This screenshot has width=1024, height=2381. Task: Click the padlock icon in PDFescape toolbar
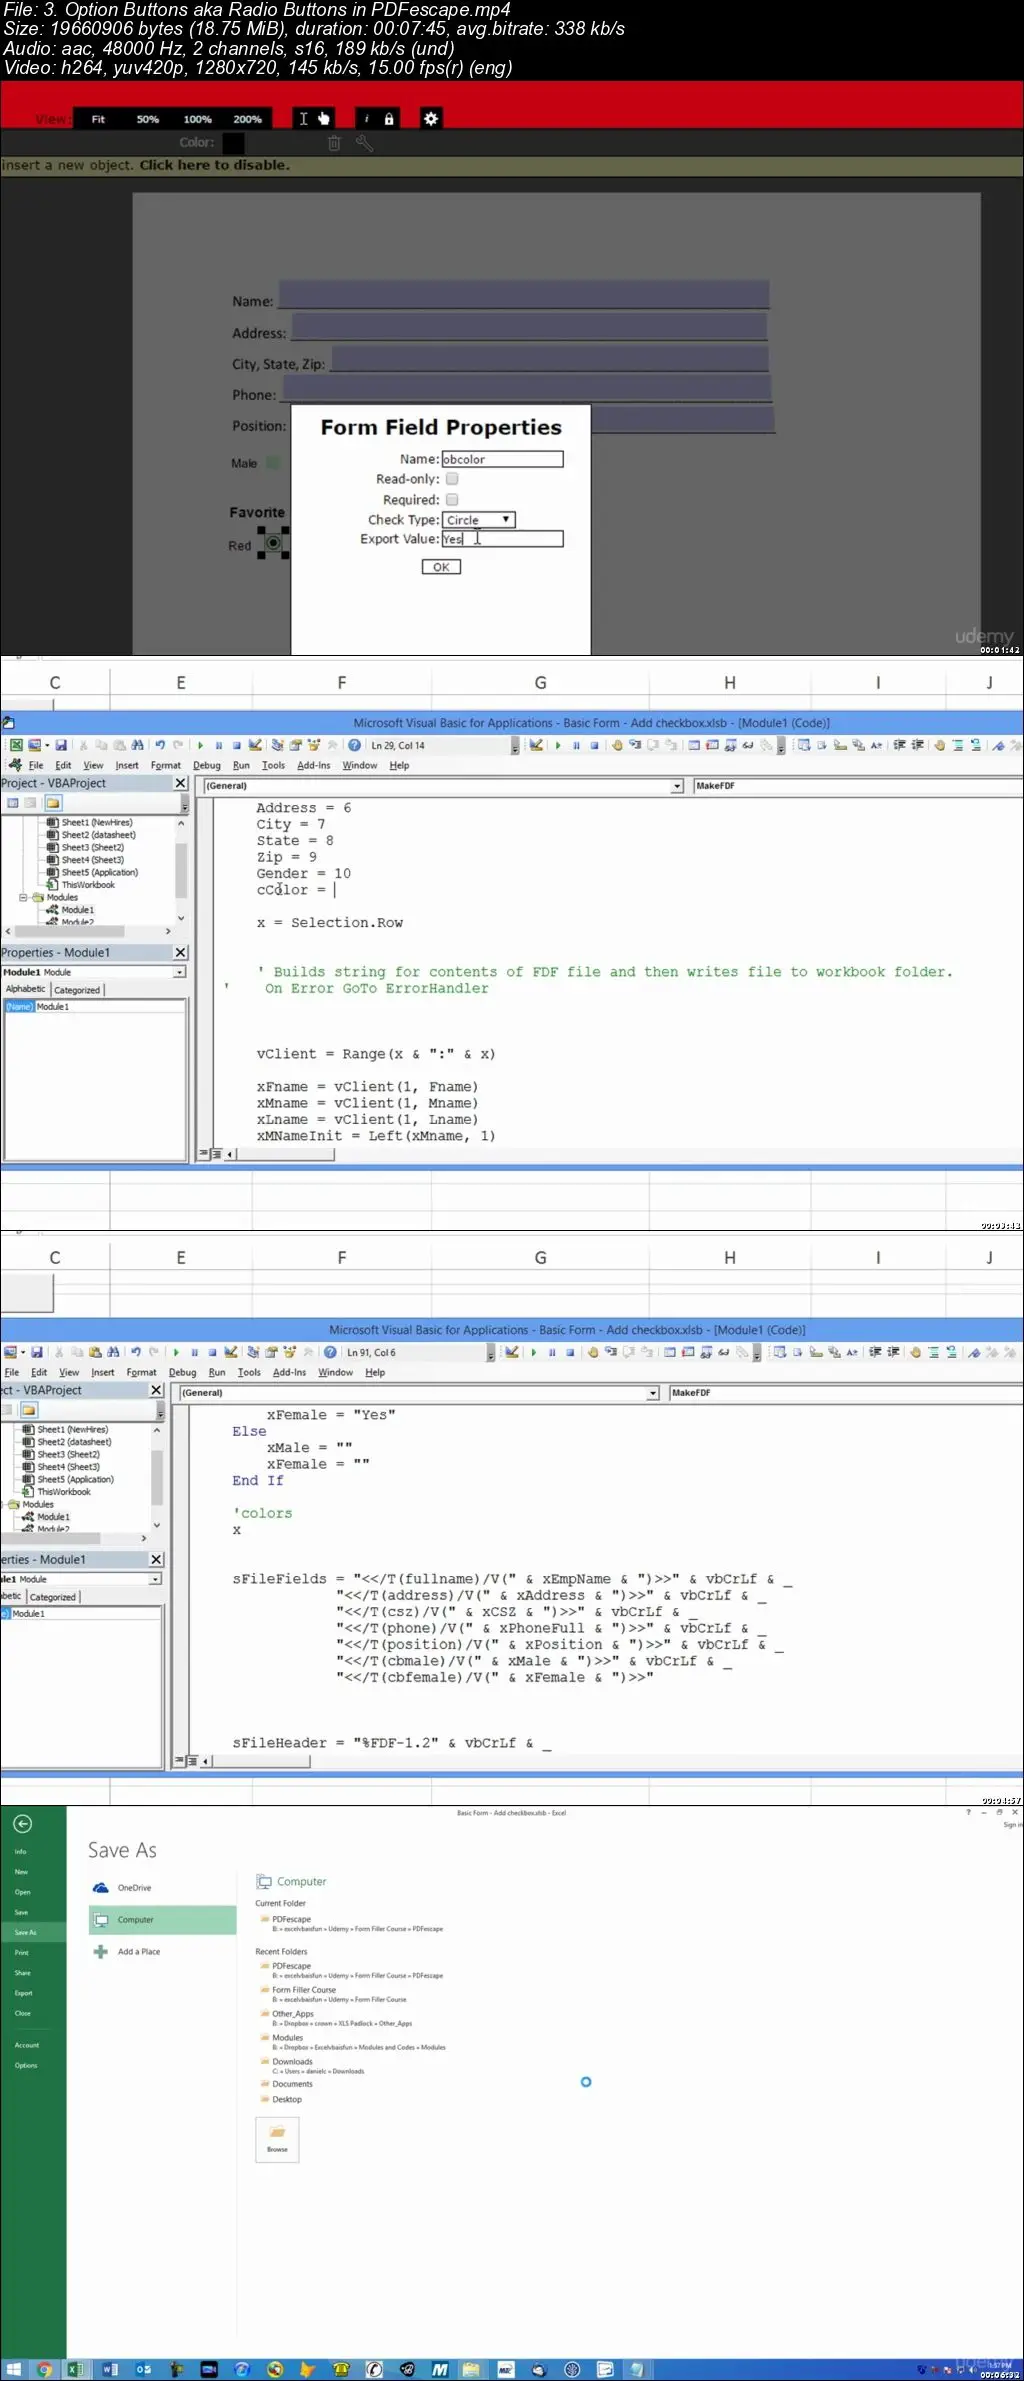(x=389, y=119)
